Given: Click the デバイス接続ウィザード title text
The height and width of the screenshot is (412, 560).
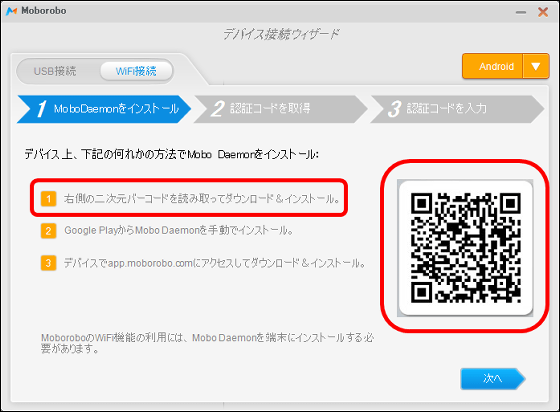Looking at the screenshot, I should (x=281, y=34).
